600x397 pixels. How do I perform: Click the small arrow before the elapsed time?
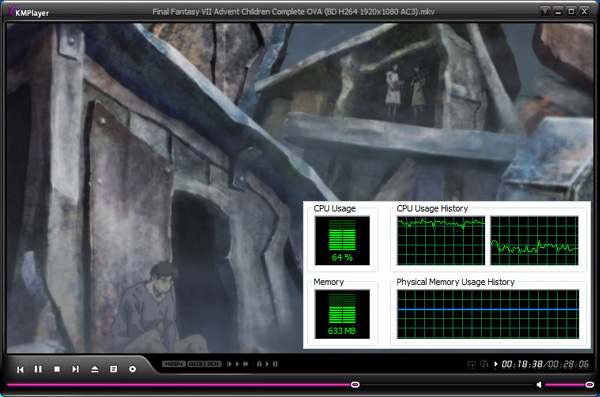(x=496, y=364)
